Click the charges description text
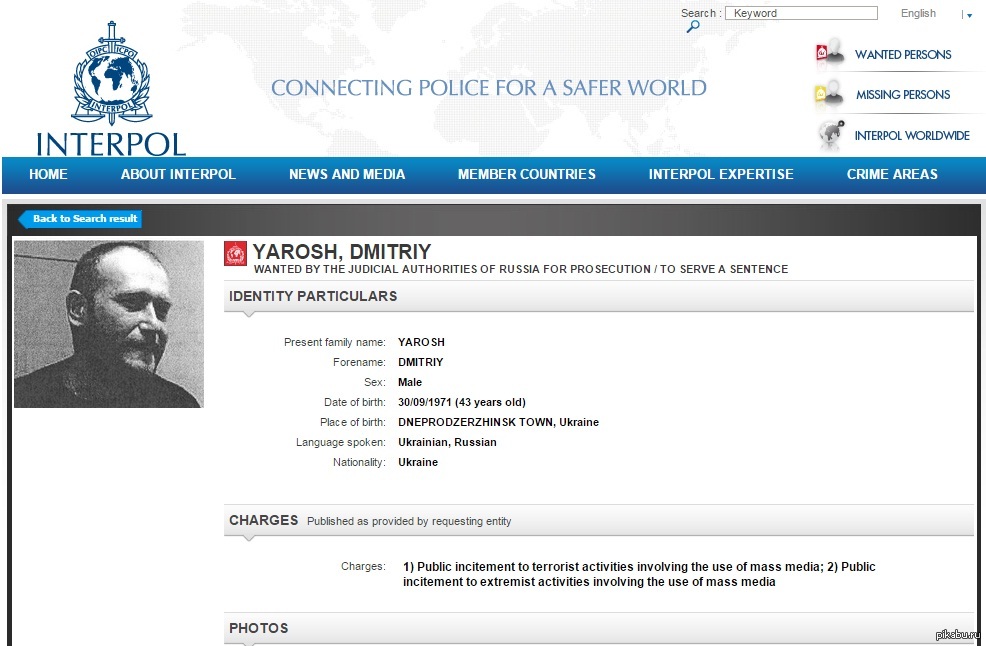Screen dimensions: 986x646 point(639,574)
